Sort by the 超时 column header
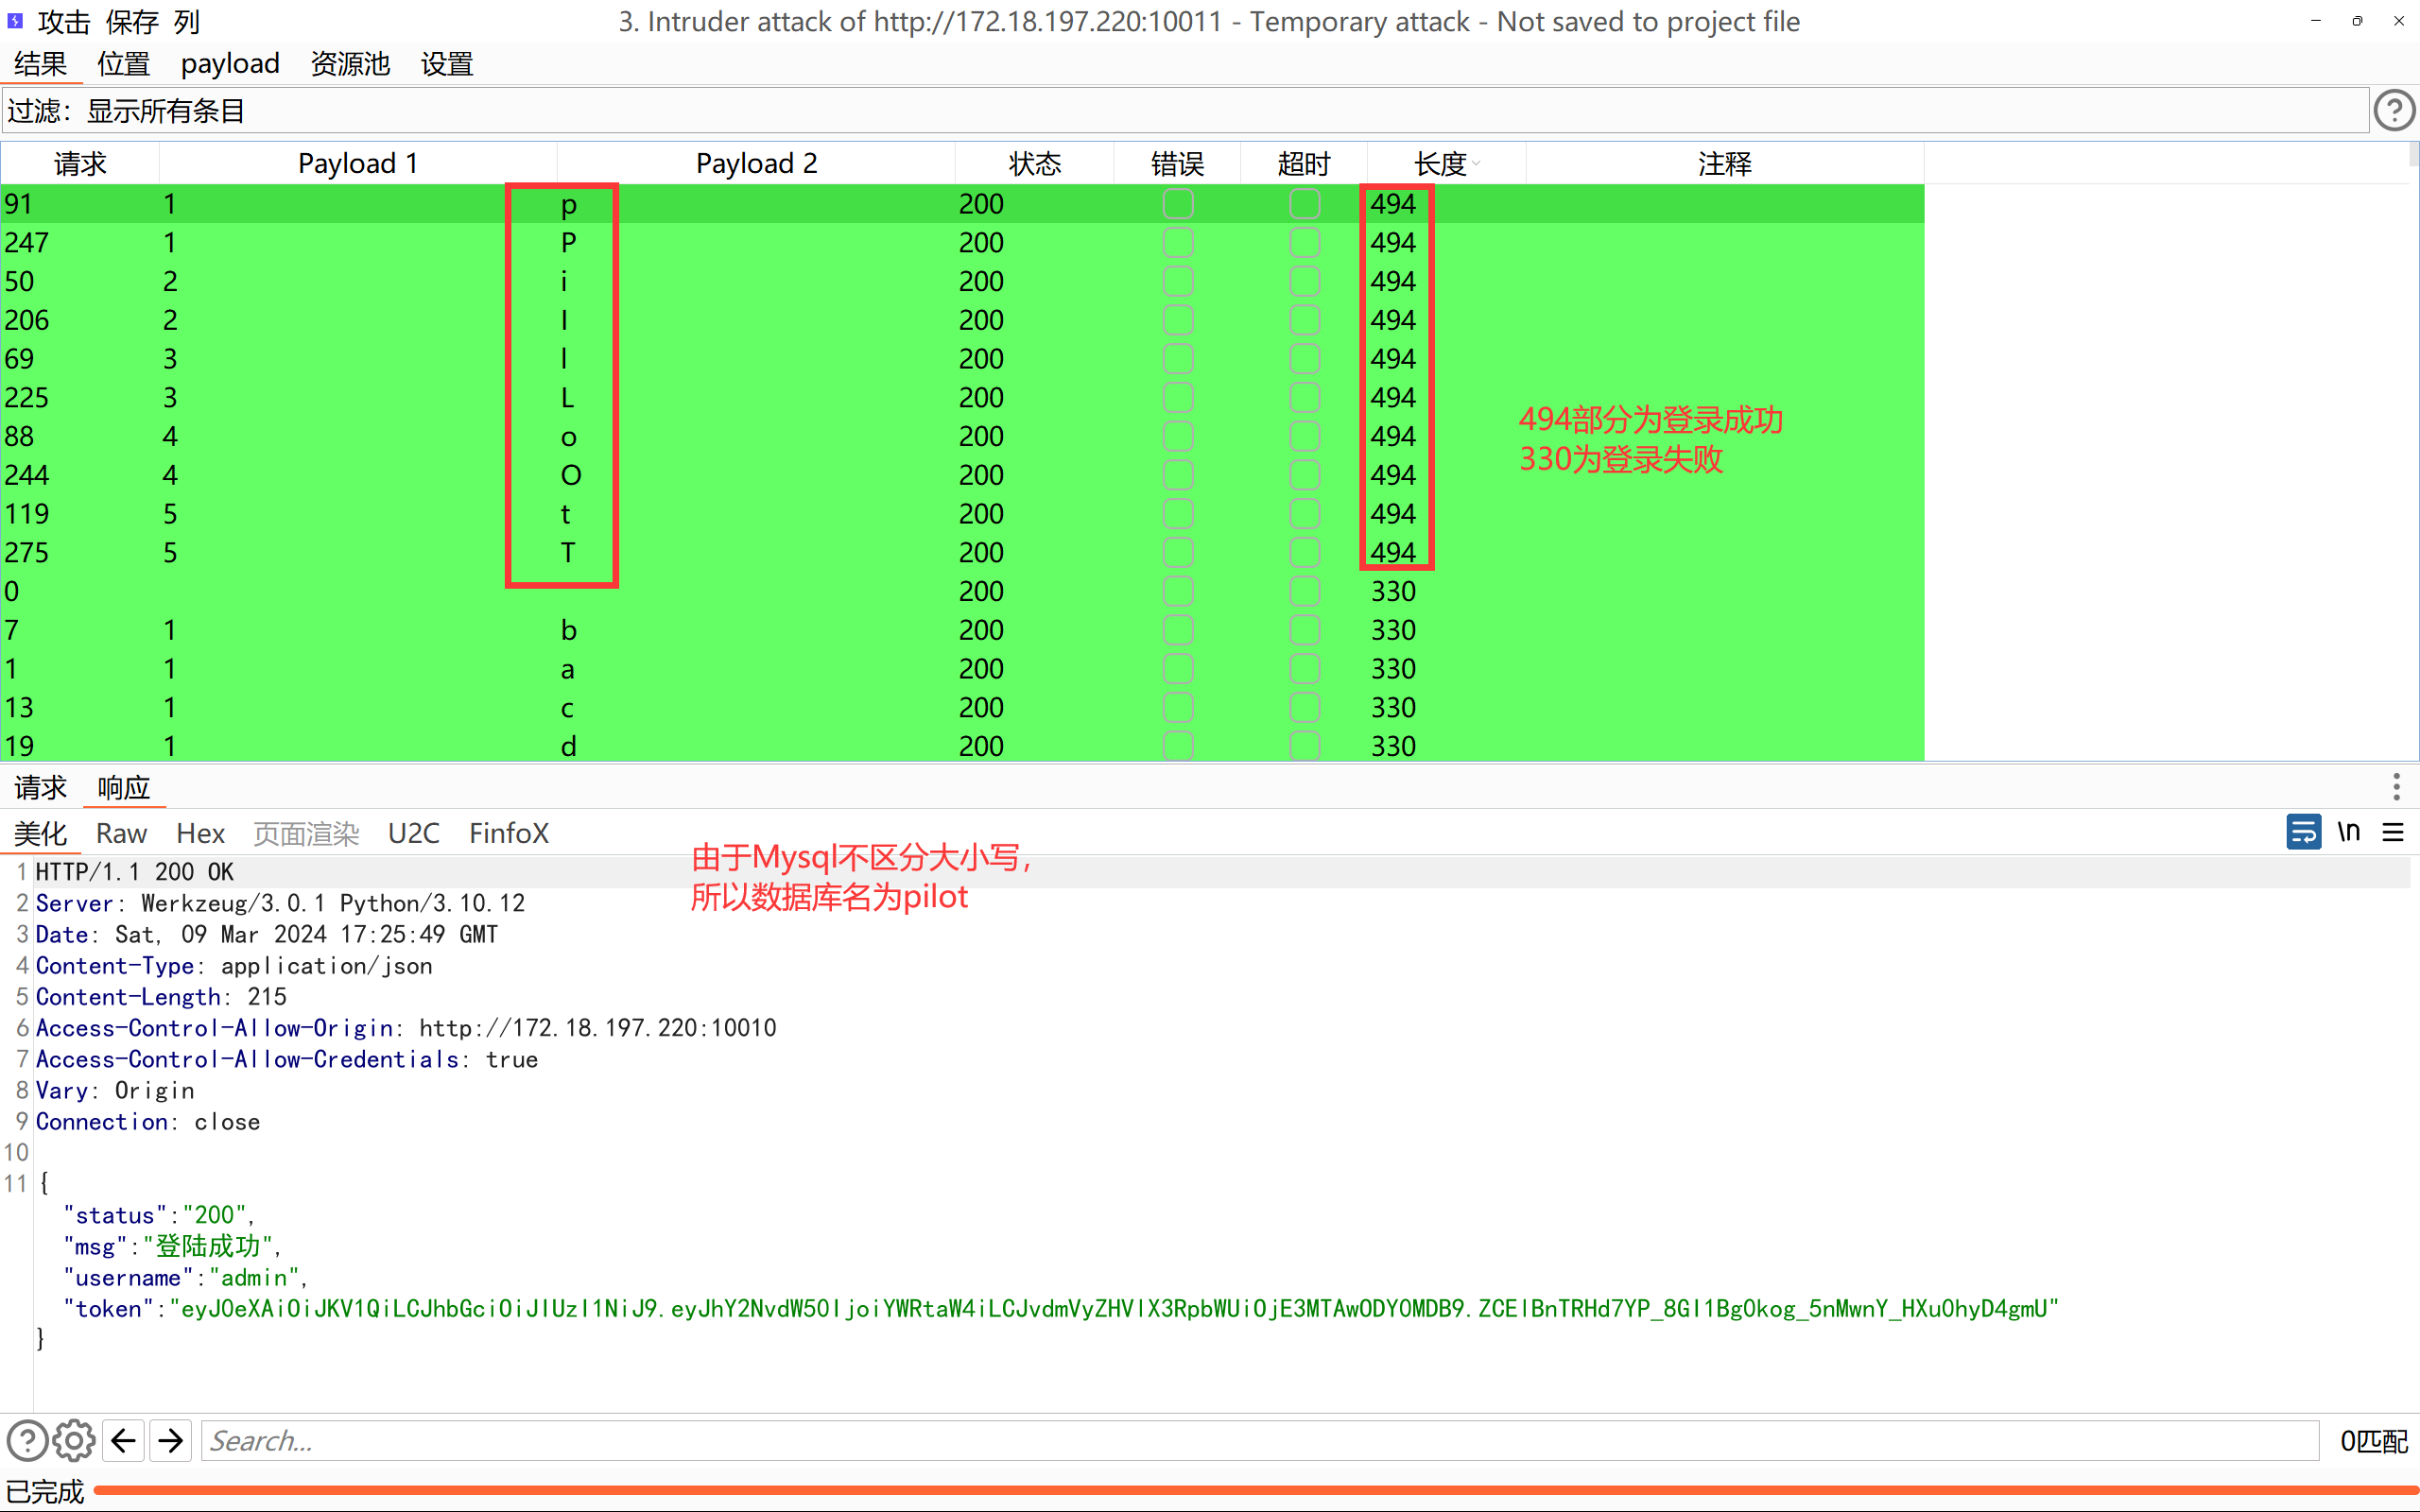Viewport: 2420px width, 1512px height. [1304, 163]
